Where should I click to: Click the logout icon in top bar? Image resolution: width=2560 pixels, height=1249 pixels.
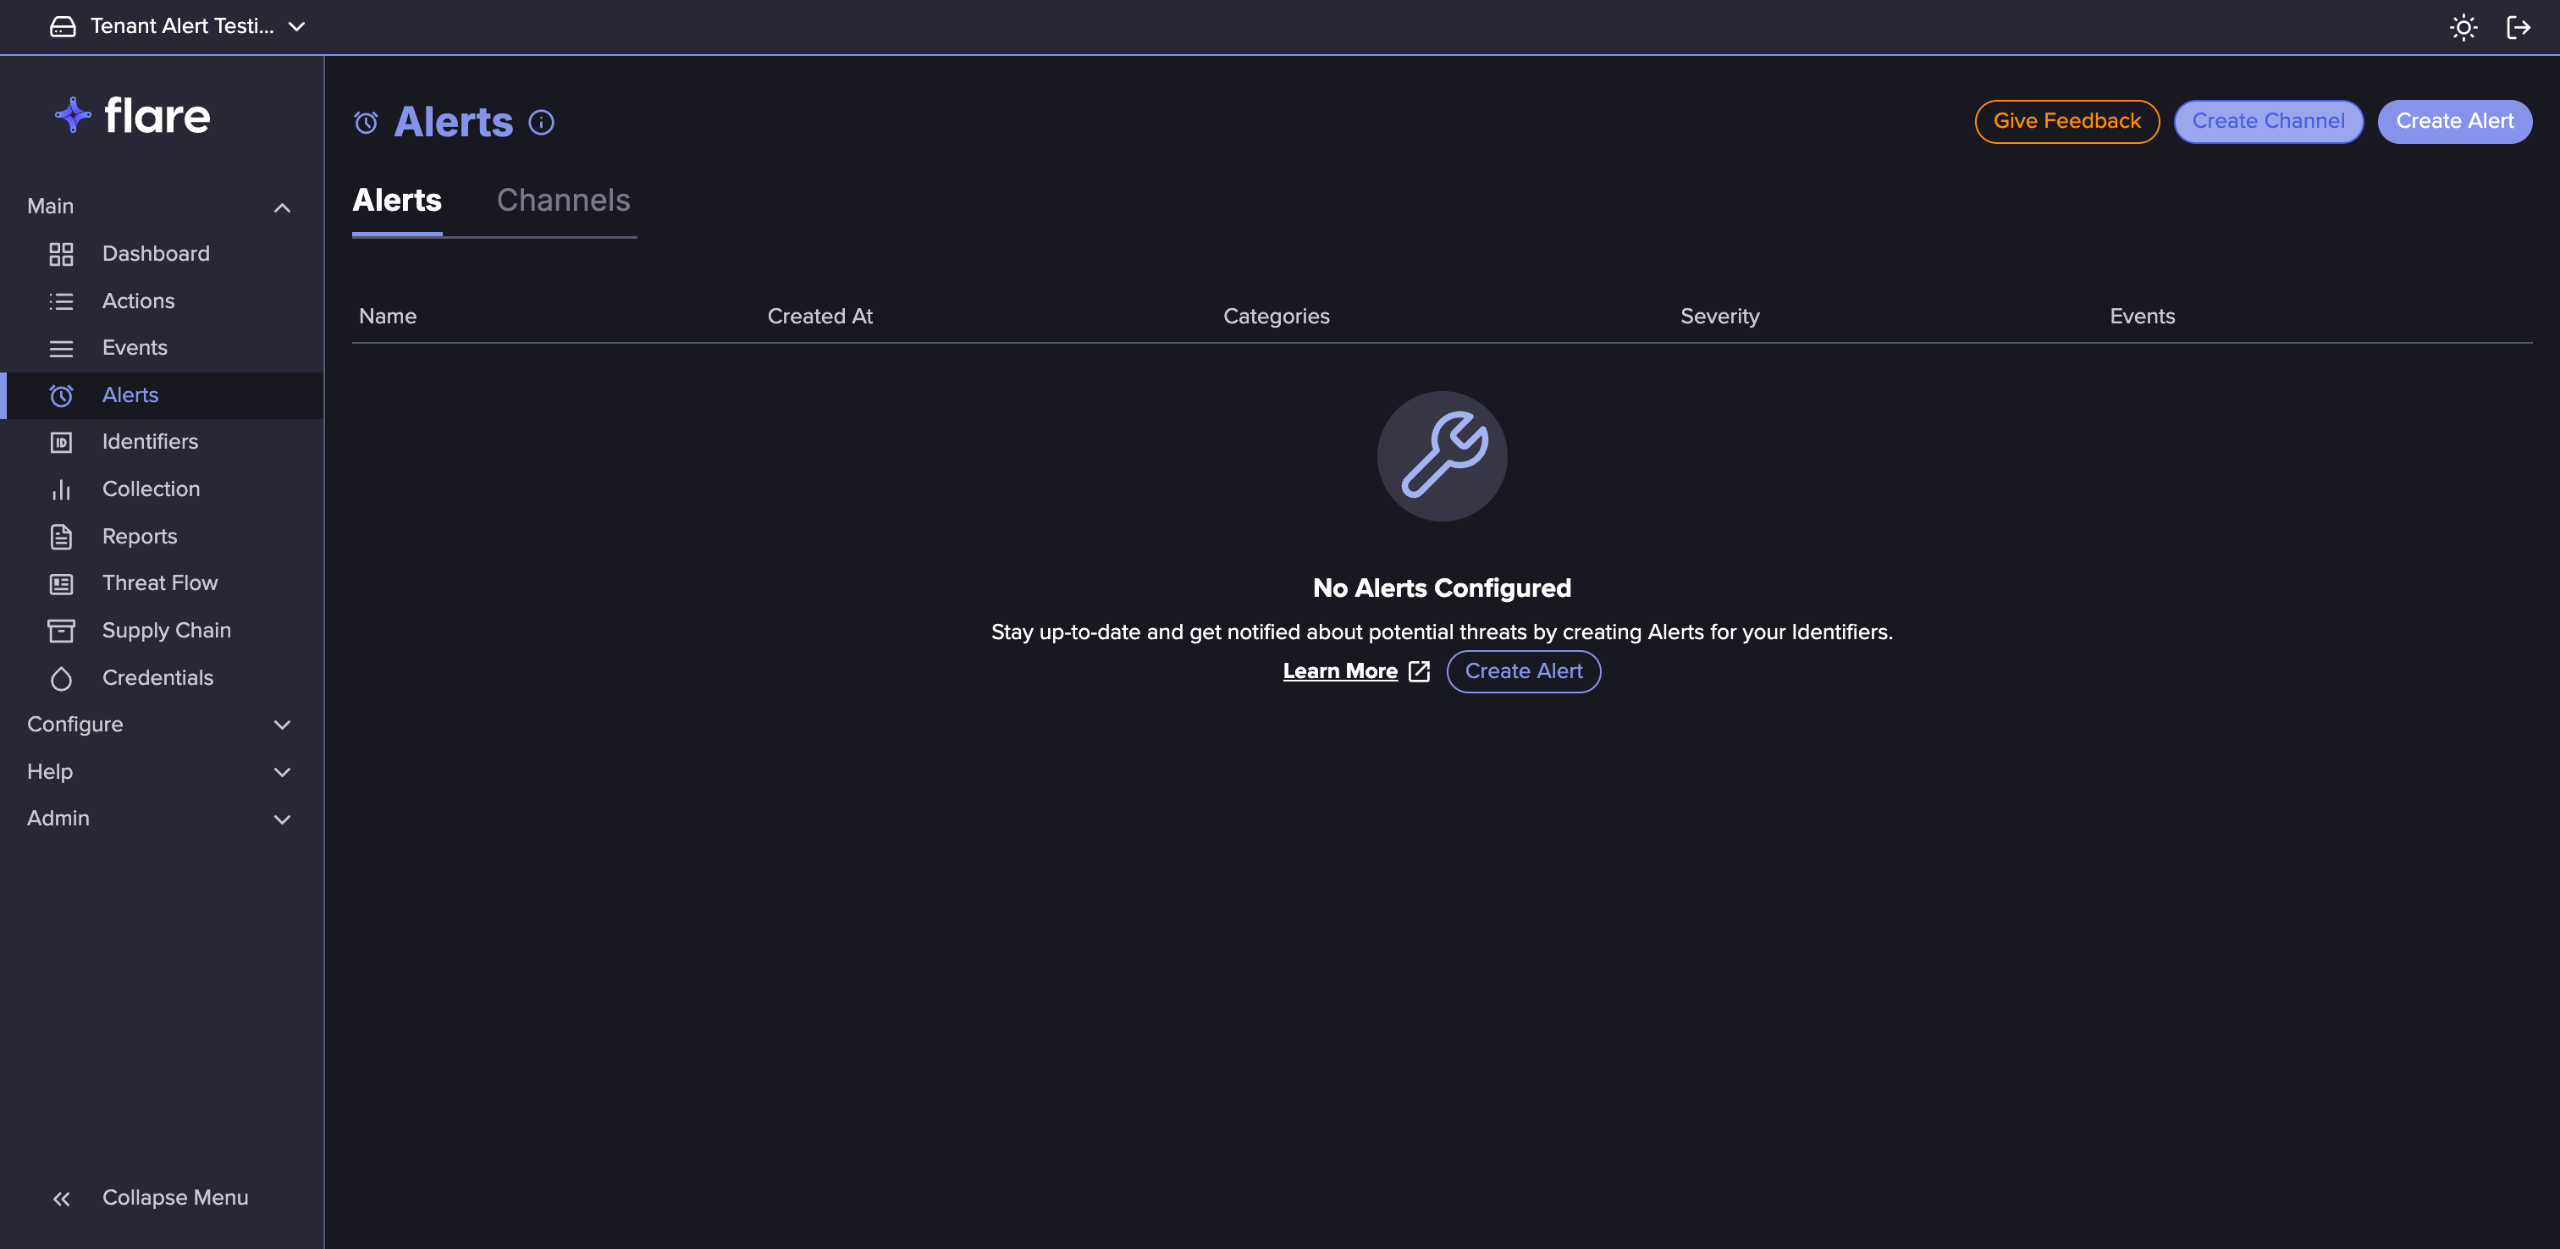pos(2518,27)
